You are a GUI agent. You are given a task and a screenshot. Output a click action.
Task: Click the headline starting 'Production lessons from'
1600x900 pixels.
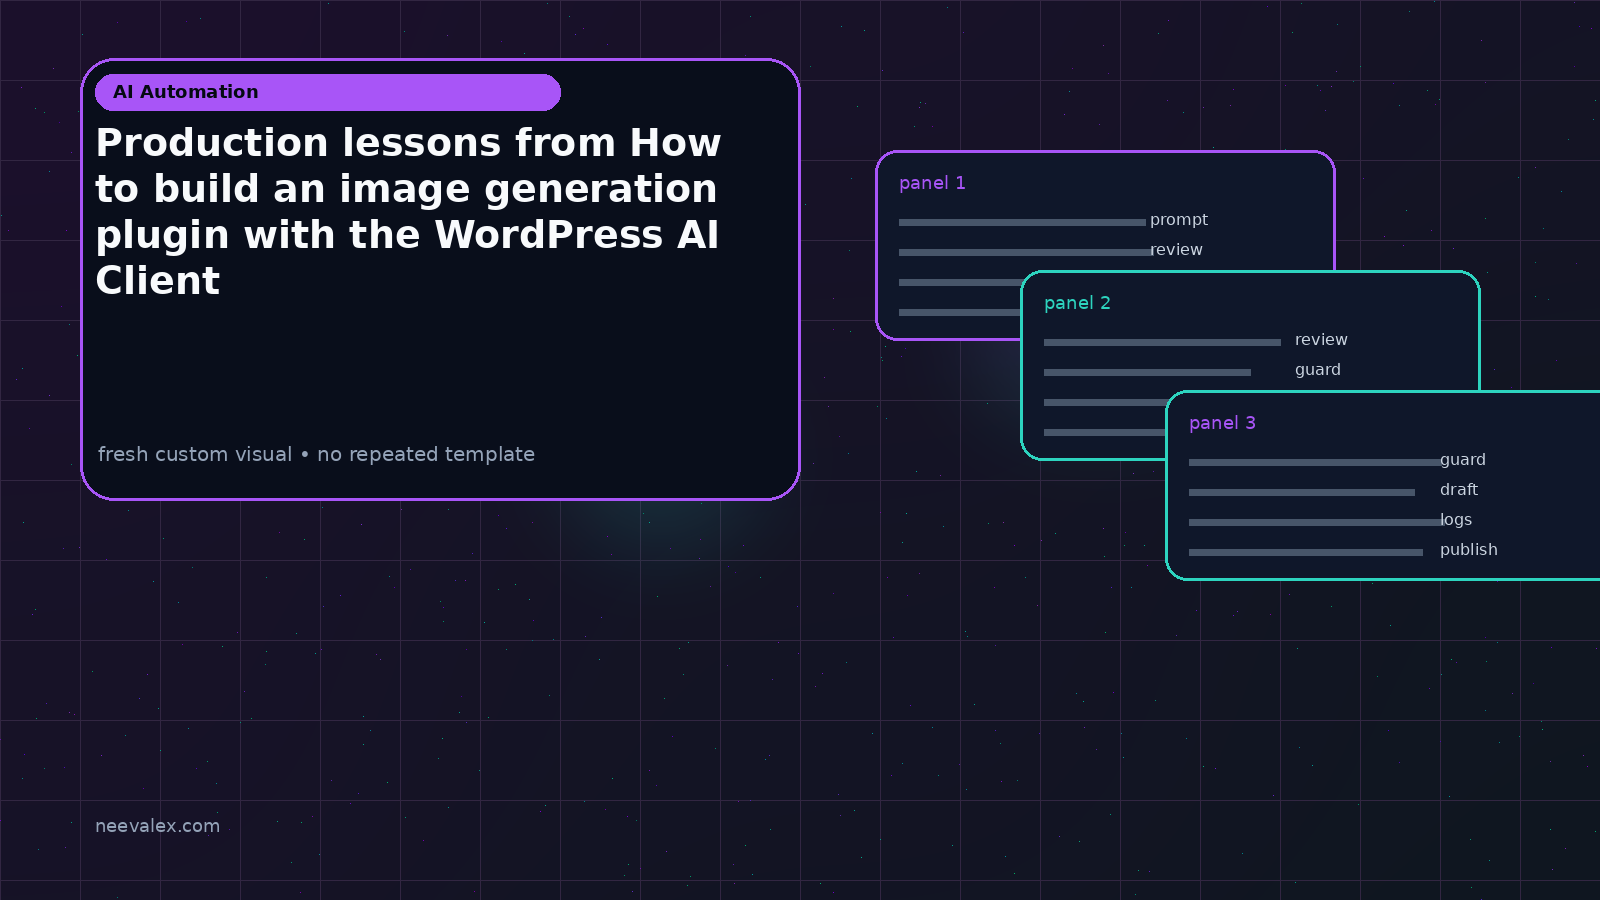pyautogui.click(x=408, y=212)
